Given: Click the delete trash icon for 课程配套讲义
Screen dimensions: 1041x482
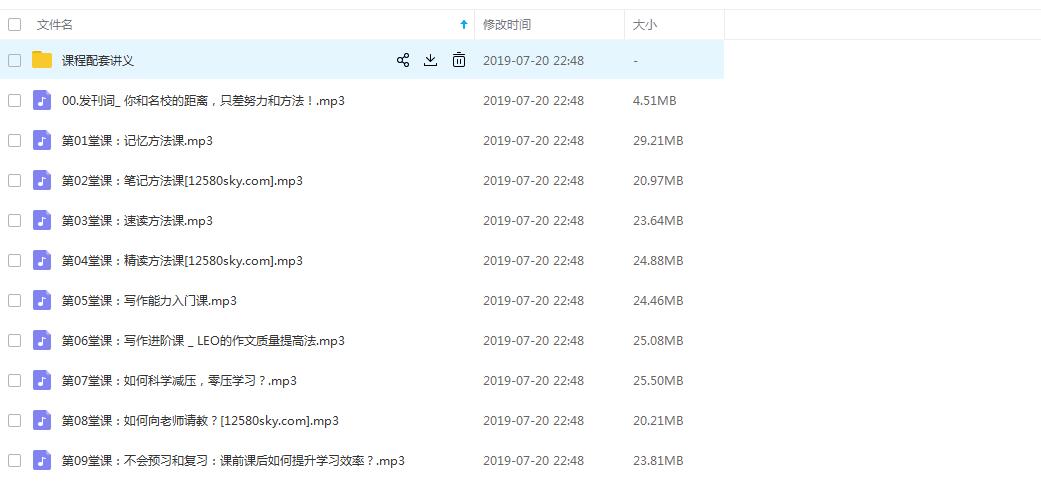Looking at the screenshot, I should (459, 60).
